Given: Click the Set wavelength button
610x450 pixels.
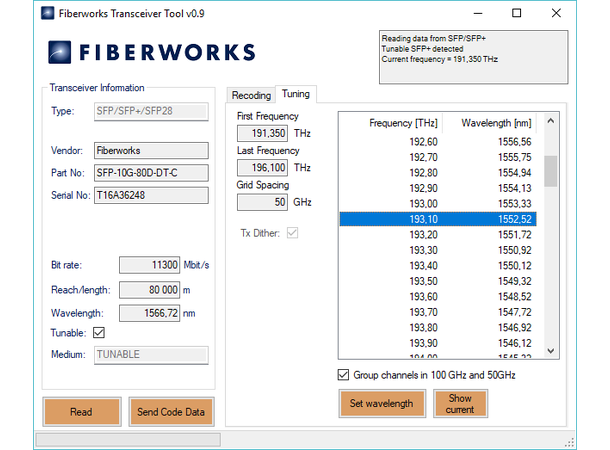Looking at the screenshot, I should click(x=382, y=403).
